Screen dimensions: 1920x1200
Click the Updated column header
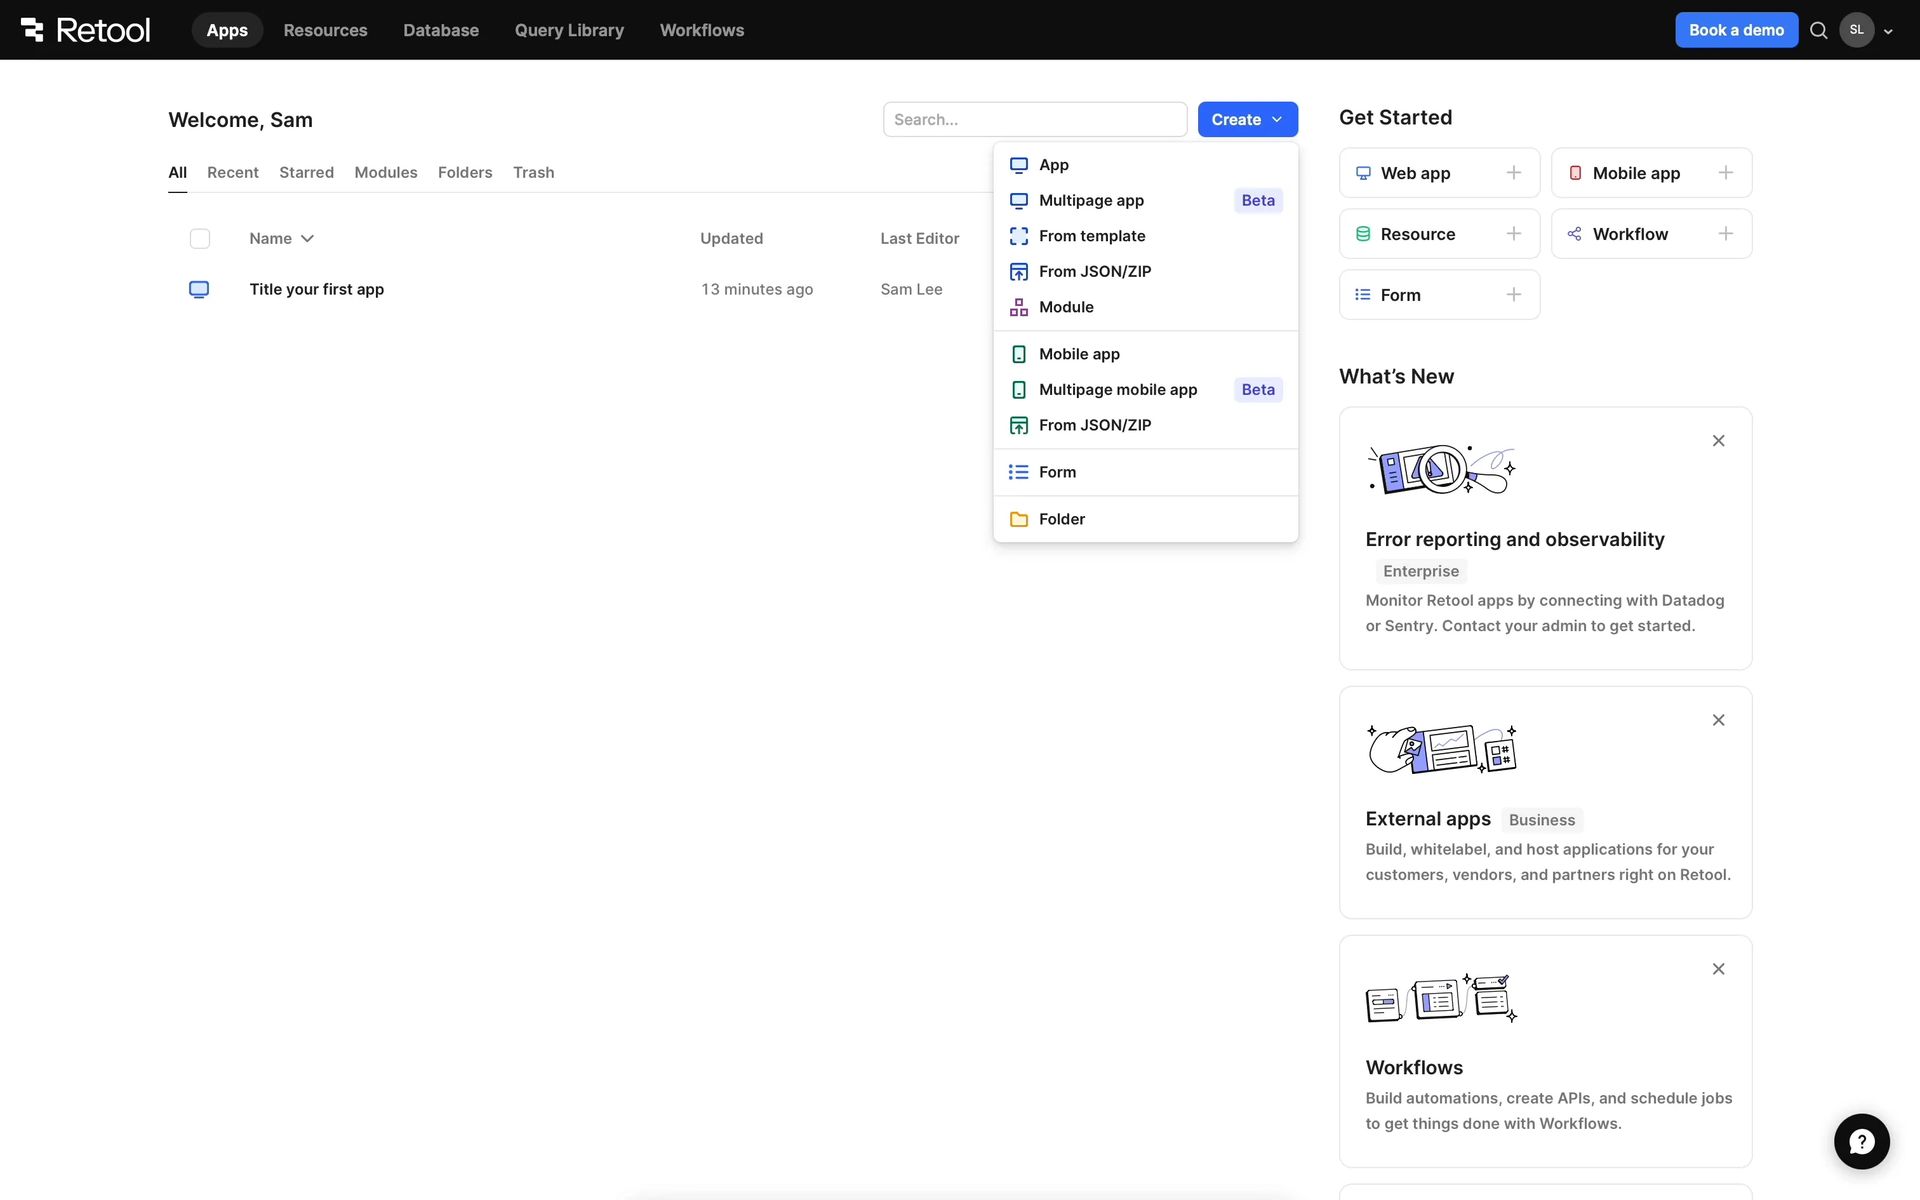(731, 238)
